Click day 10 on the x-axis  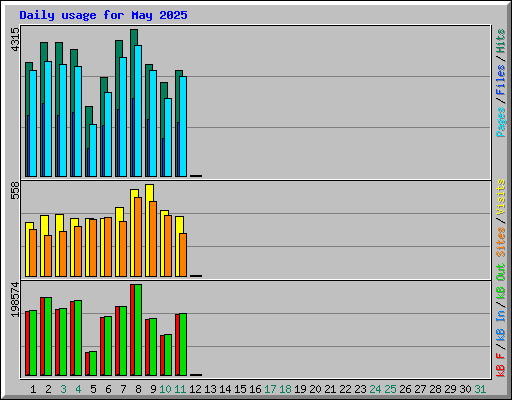tap(165, 389)
